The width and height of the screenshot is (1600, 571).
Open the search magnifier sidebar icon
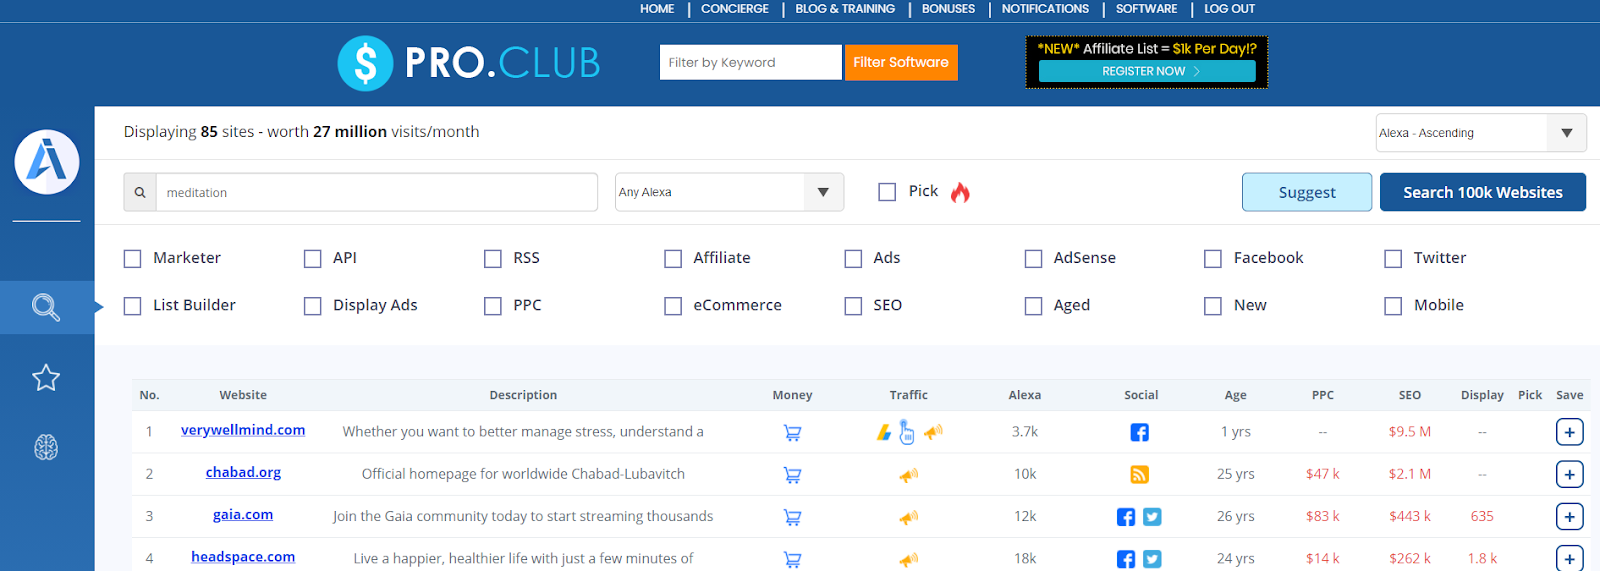(46, 307)
